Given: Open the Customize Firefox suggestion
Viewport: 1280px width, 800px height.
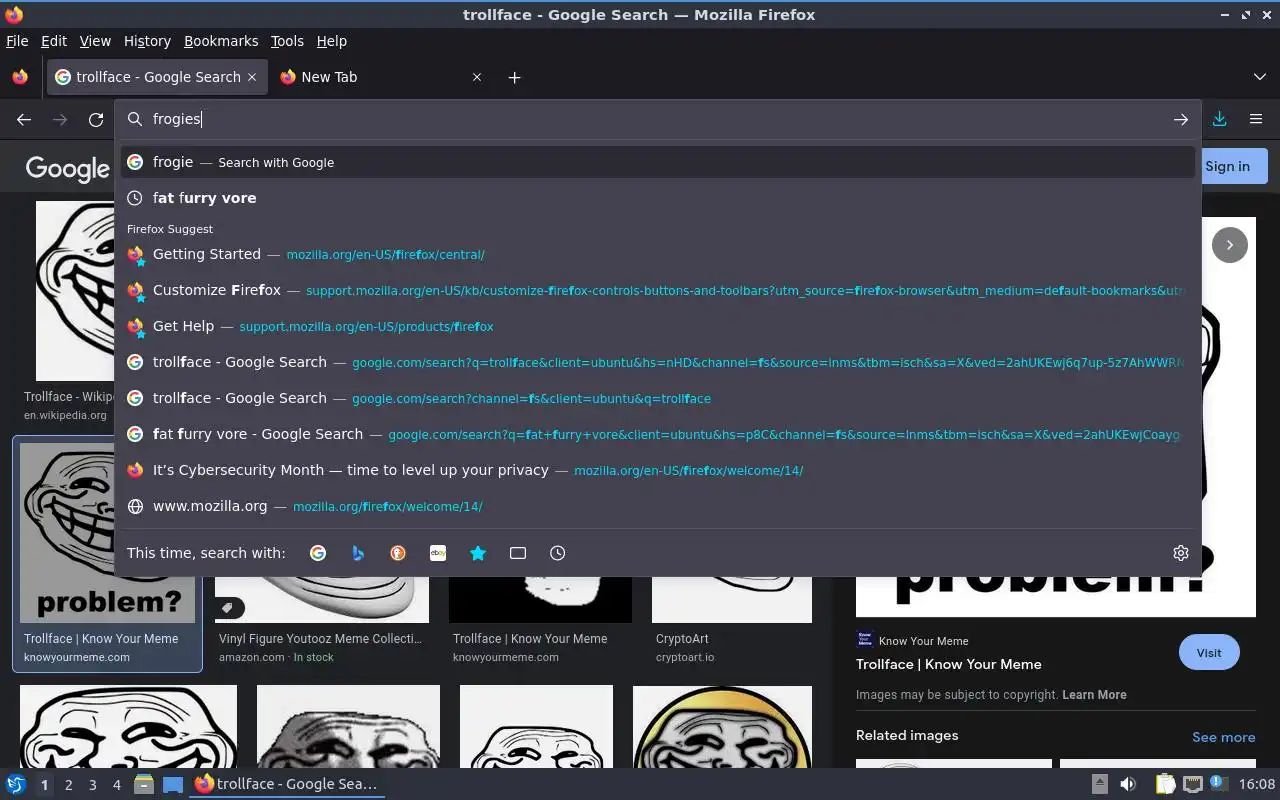Looking at the screenshot, I should pyautogui.click(x=658, y=290).
